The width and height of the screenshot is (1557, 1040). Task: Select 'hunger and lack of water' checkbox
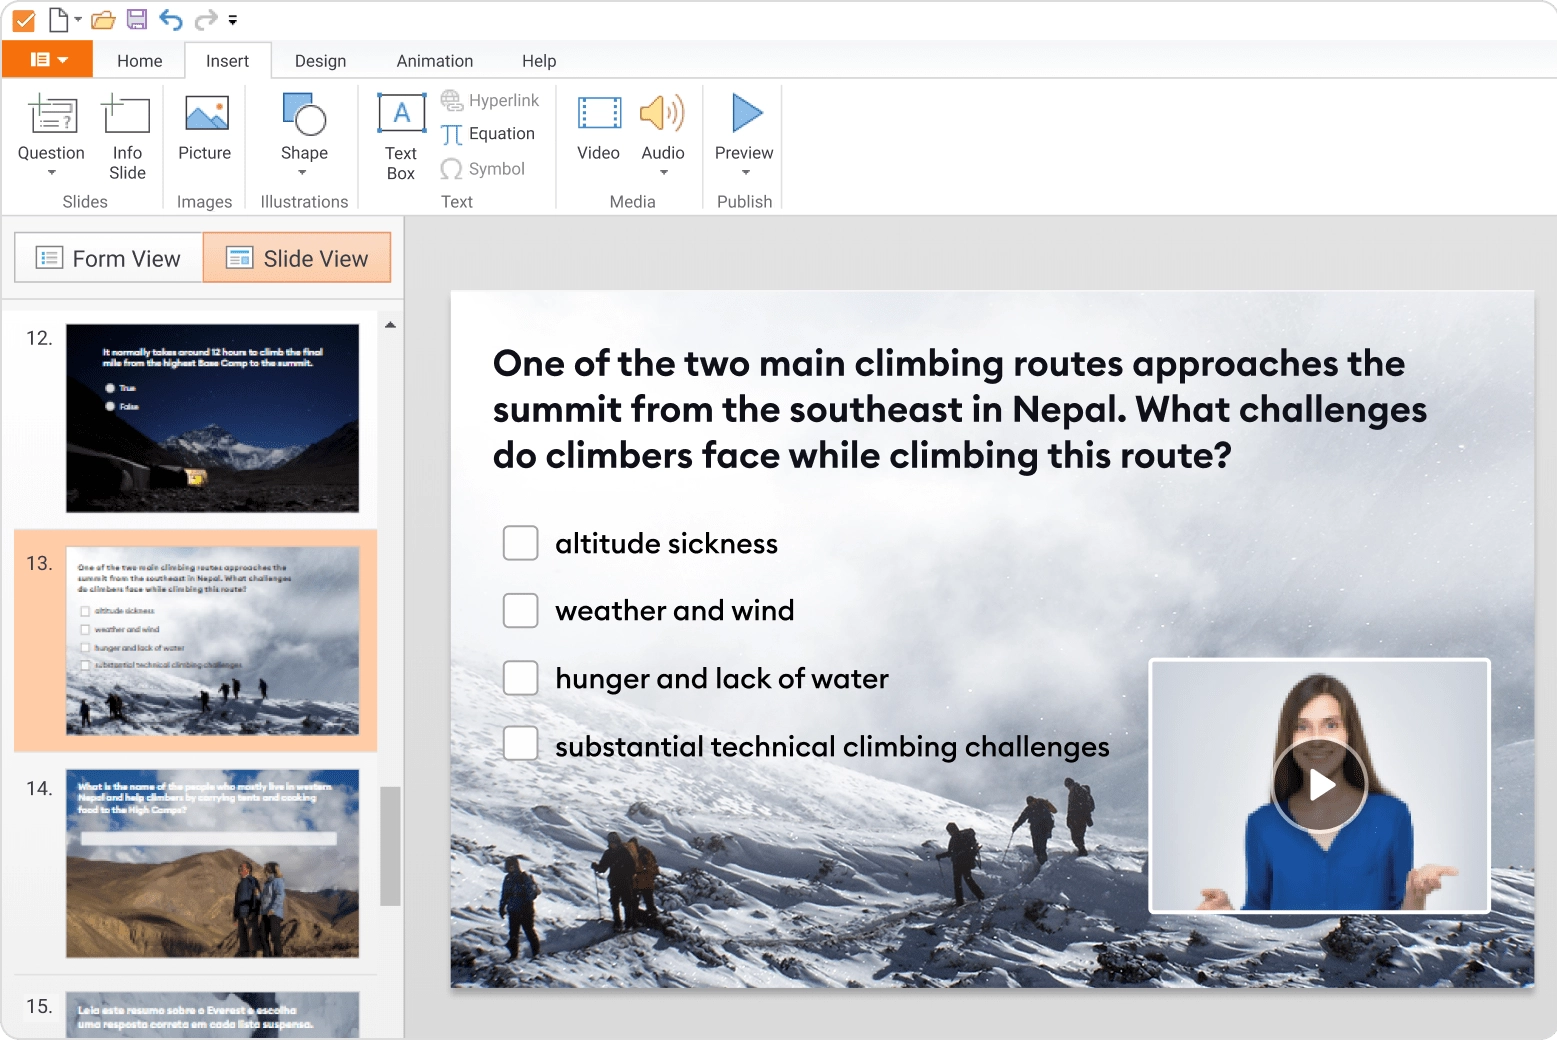pos(520,678)
